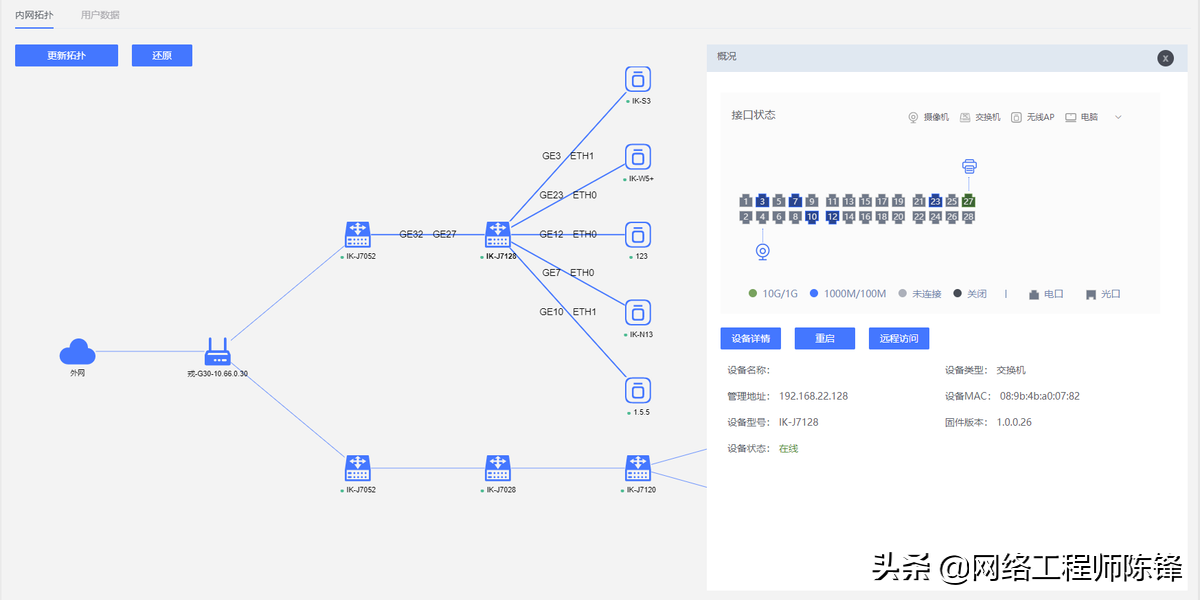Click the IK-N13 device node
Viewport: 1200px width, 600px height.
(x=637, y=312)
